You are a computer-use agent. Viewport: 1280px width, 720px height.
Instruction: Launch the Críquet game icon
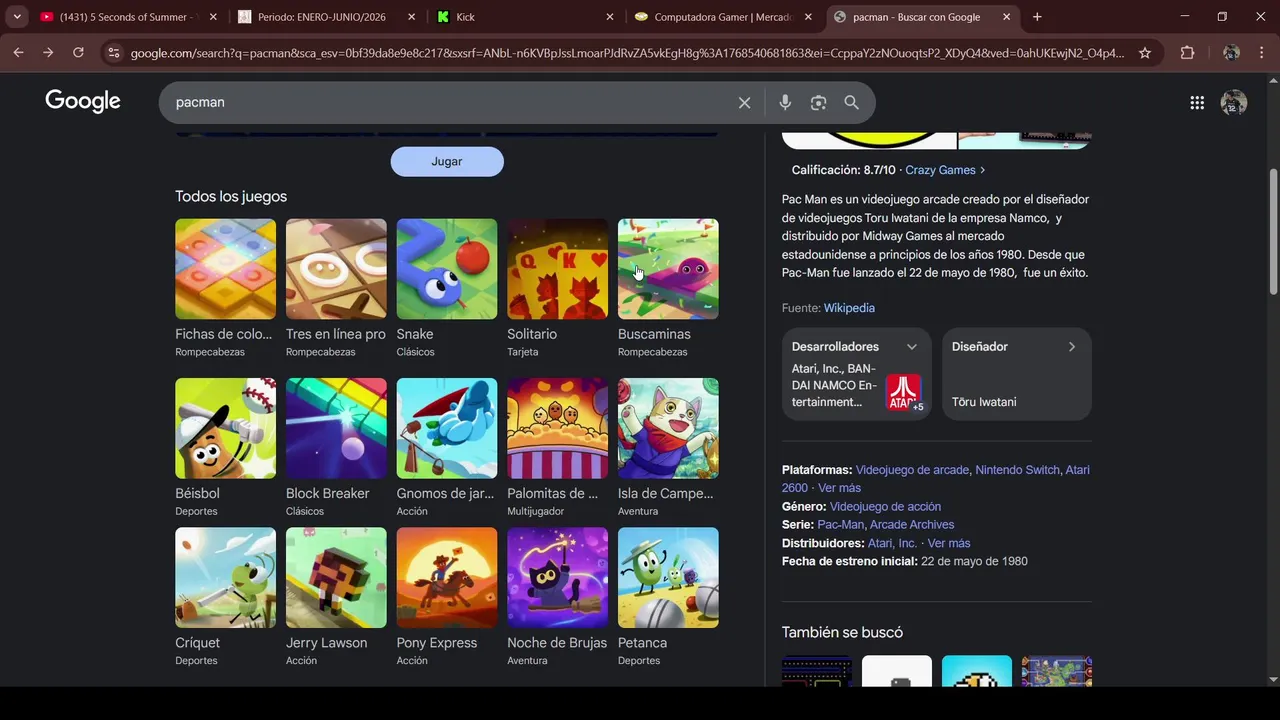pyautogui.click(x=225, y=578)
